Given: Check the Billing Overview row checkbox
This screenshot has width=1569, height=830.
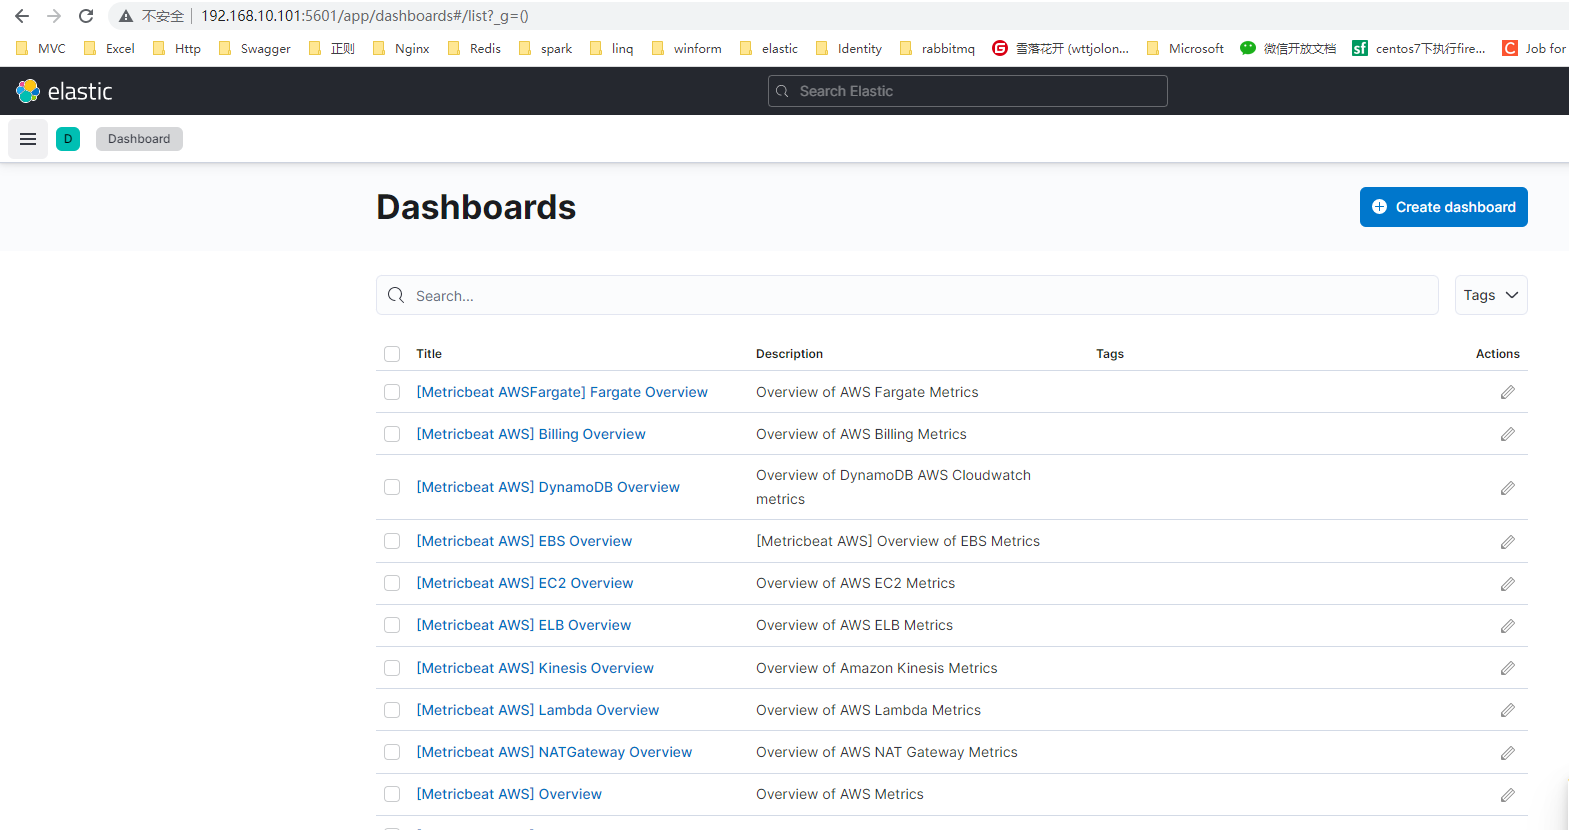Looking at the screenshot, I should pos(392,434).
